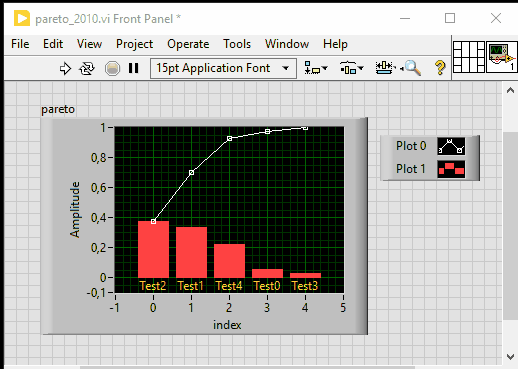The width and height of the screenshot is (518, 369).
Task: Click the pareto graph label
Action: point(58,109)
